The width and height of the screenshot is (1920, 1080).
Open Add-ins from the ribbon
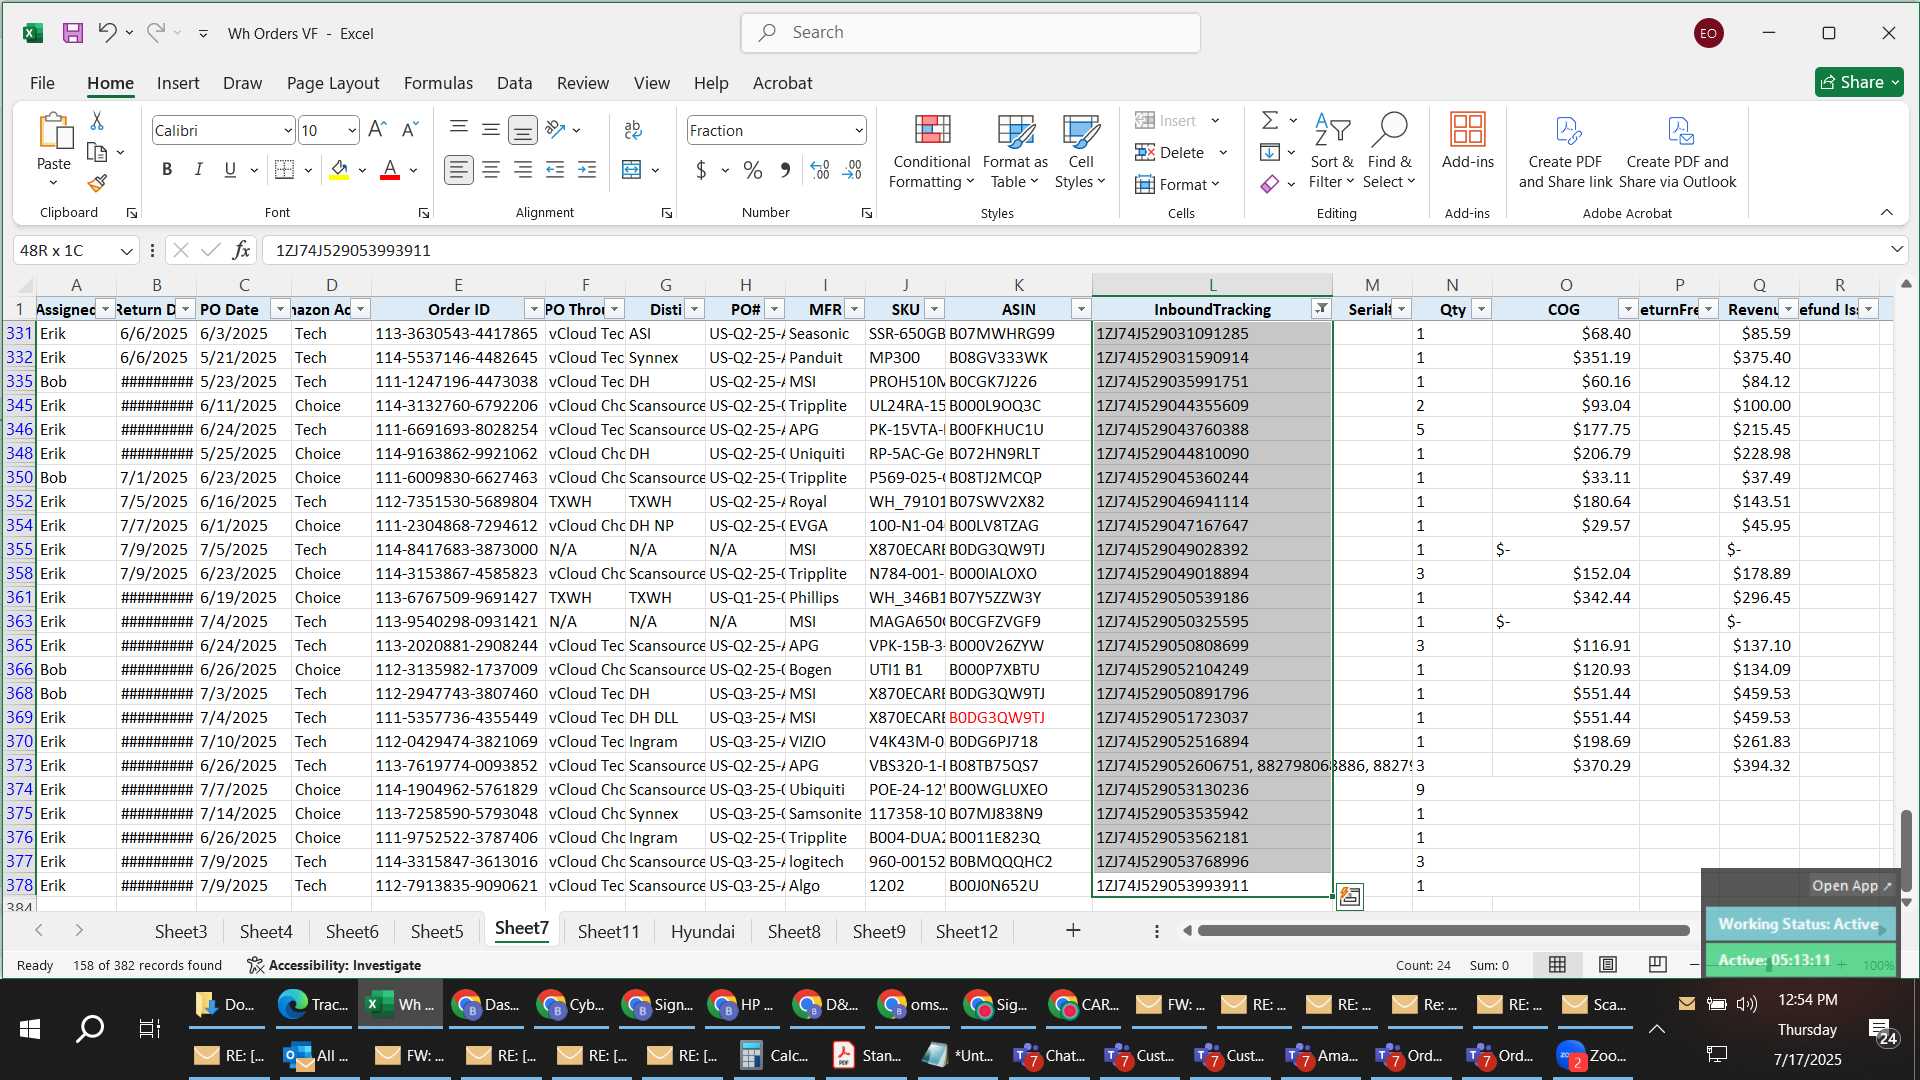1467,140
